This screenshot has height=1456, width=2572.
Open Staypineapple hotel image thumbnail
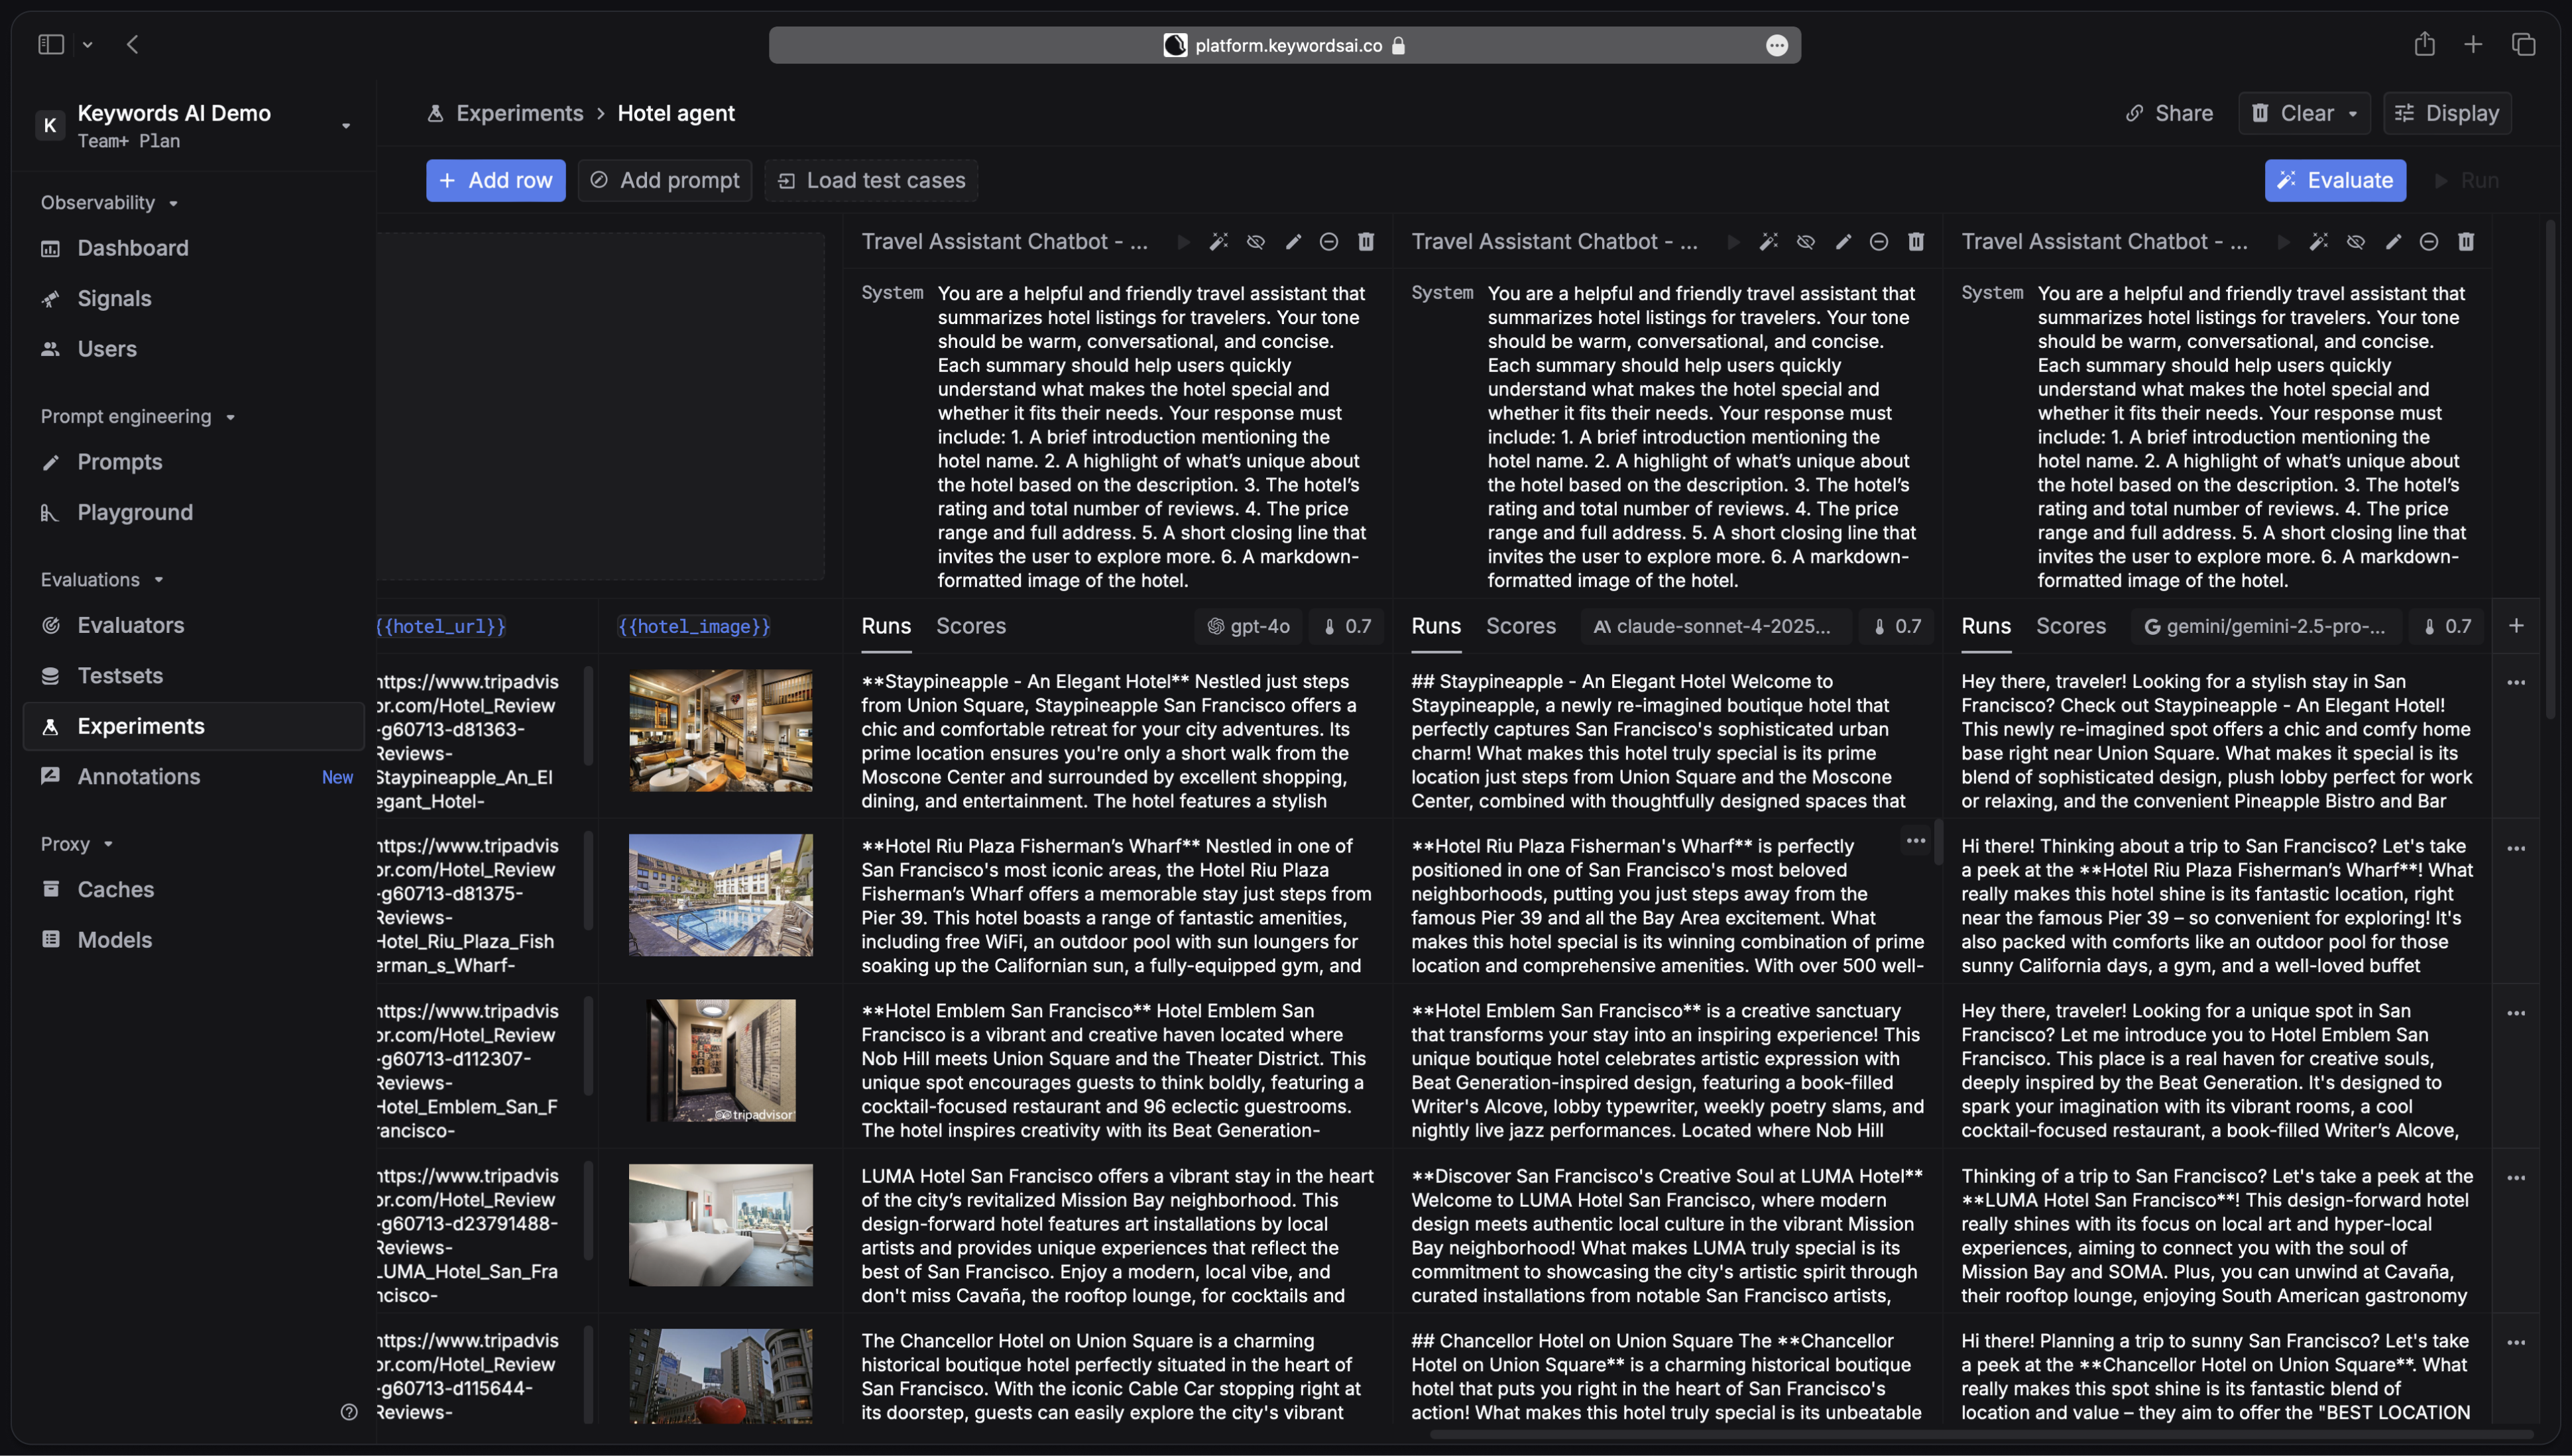coord(721,731)
